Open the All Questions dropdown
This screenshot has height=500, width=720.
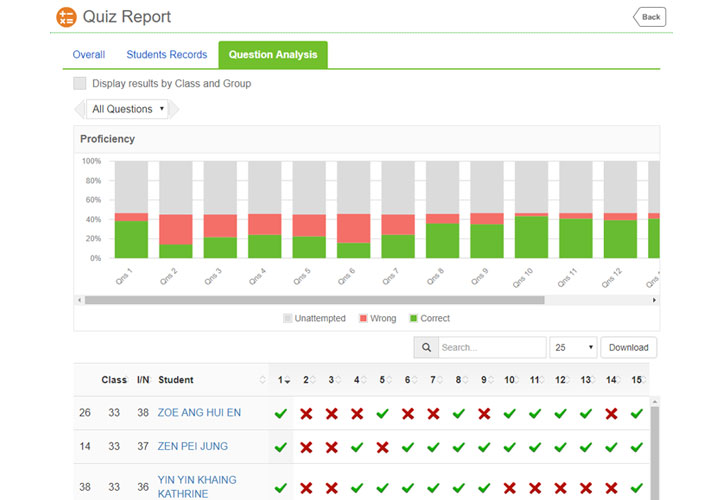pos(127,109)
